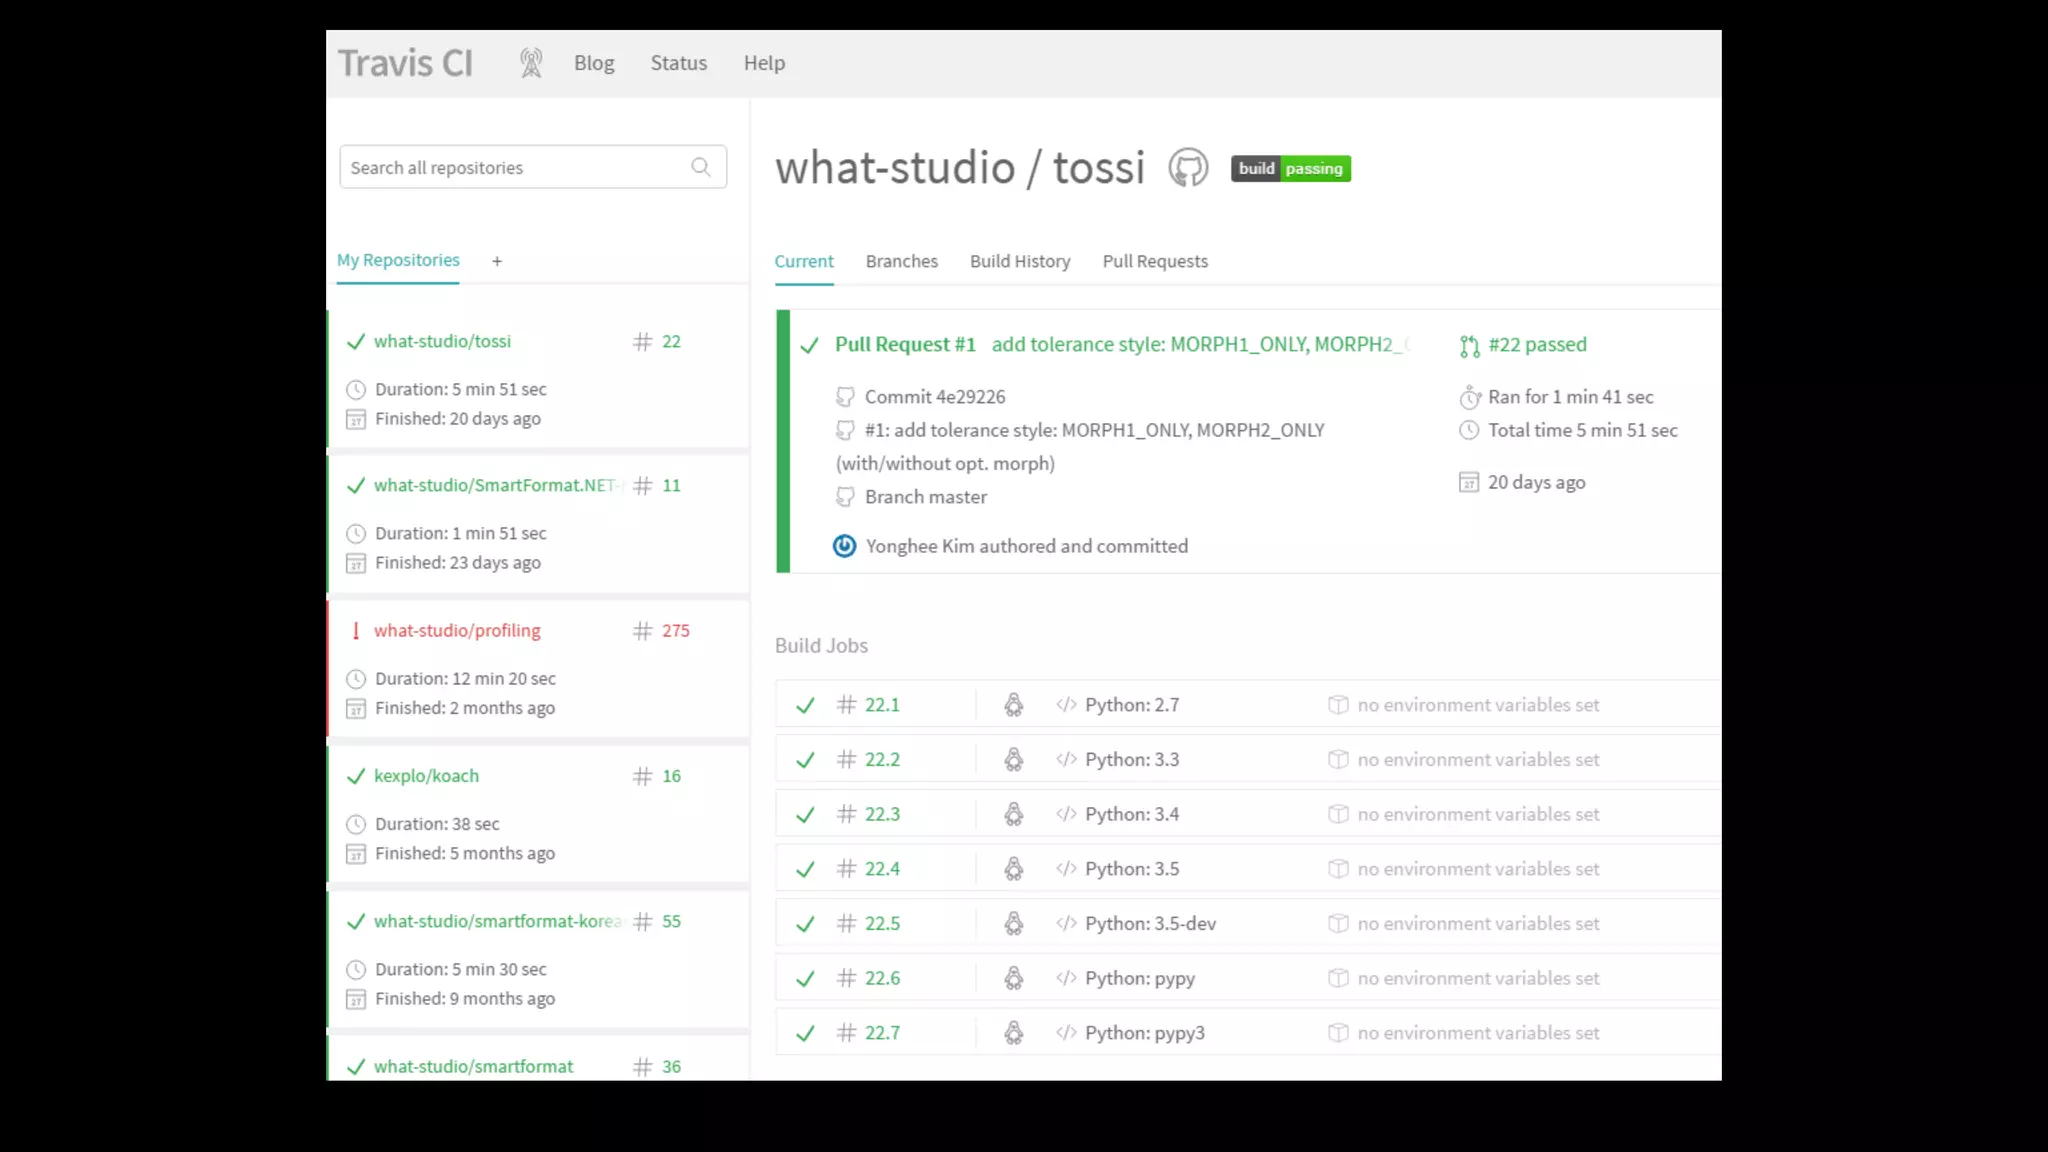Open the Status page link
The width and height of the screenshot is (2048, 1152).
tap(678, 63)
